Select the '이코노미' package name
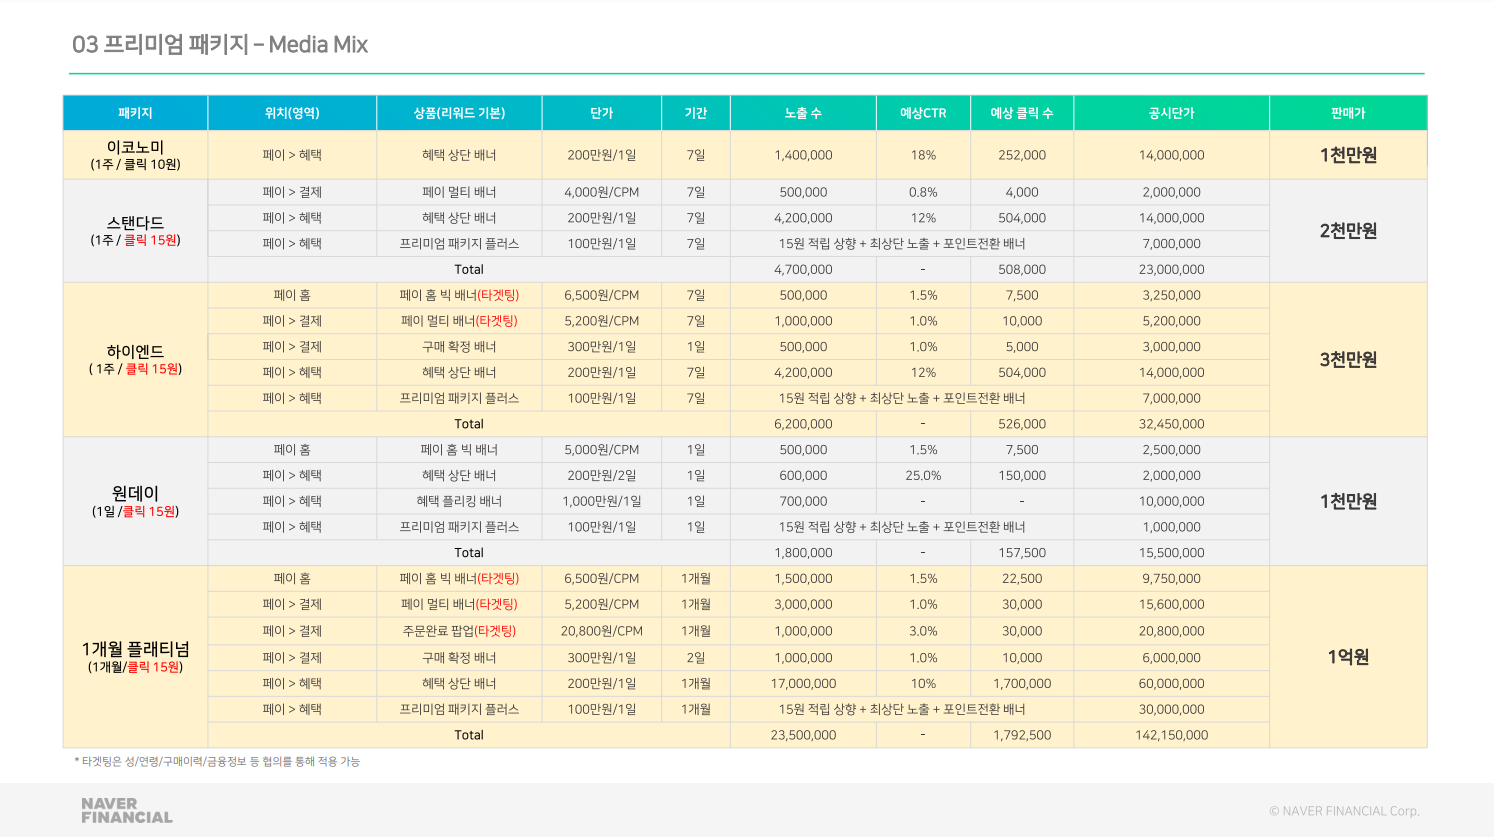1494x837 pixels. click(135, 147)
